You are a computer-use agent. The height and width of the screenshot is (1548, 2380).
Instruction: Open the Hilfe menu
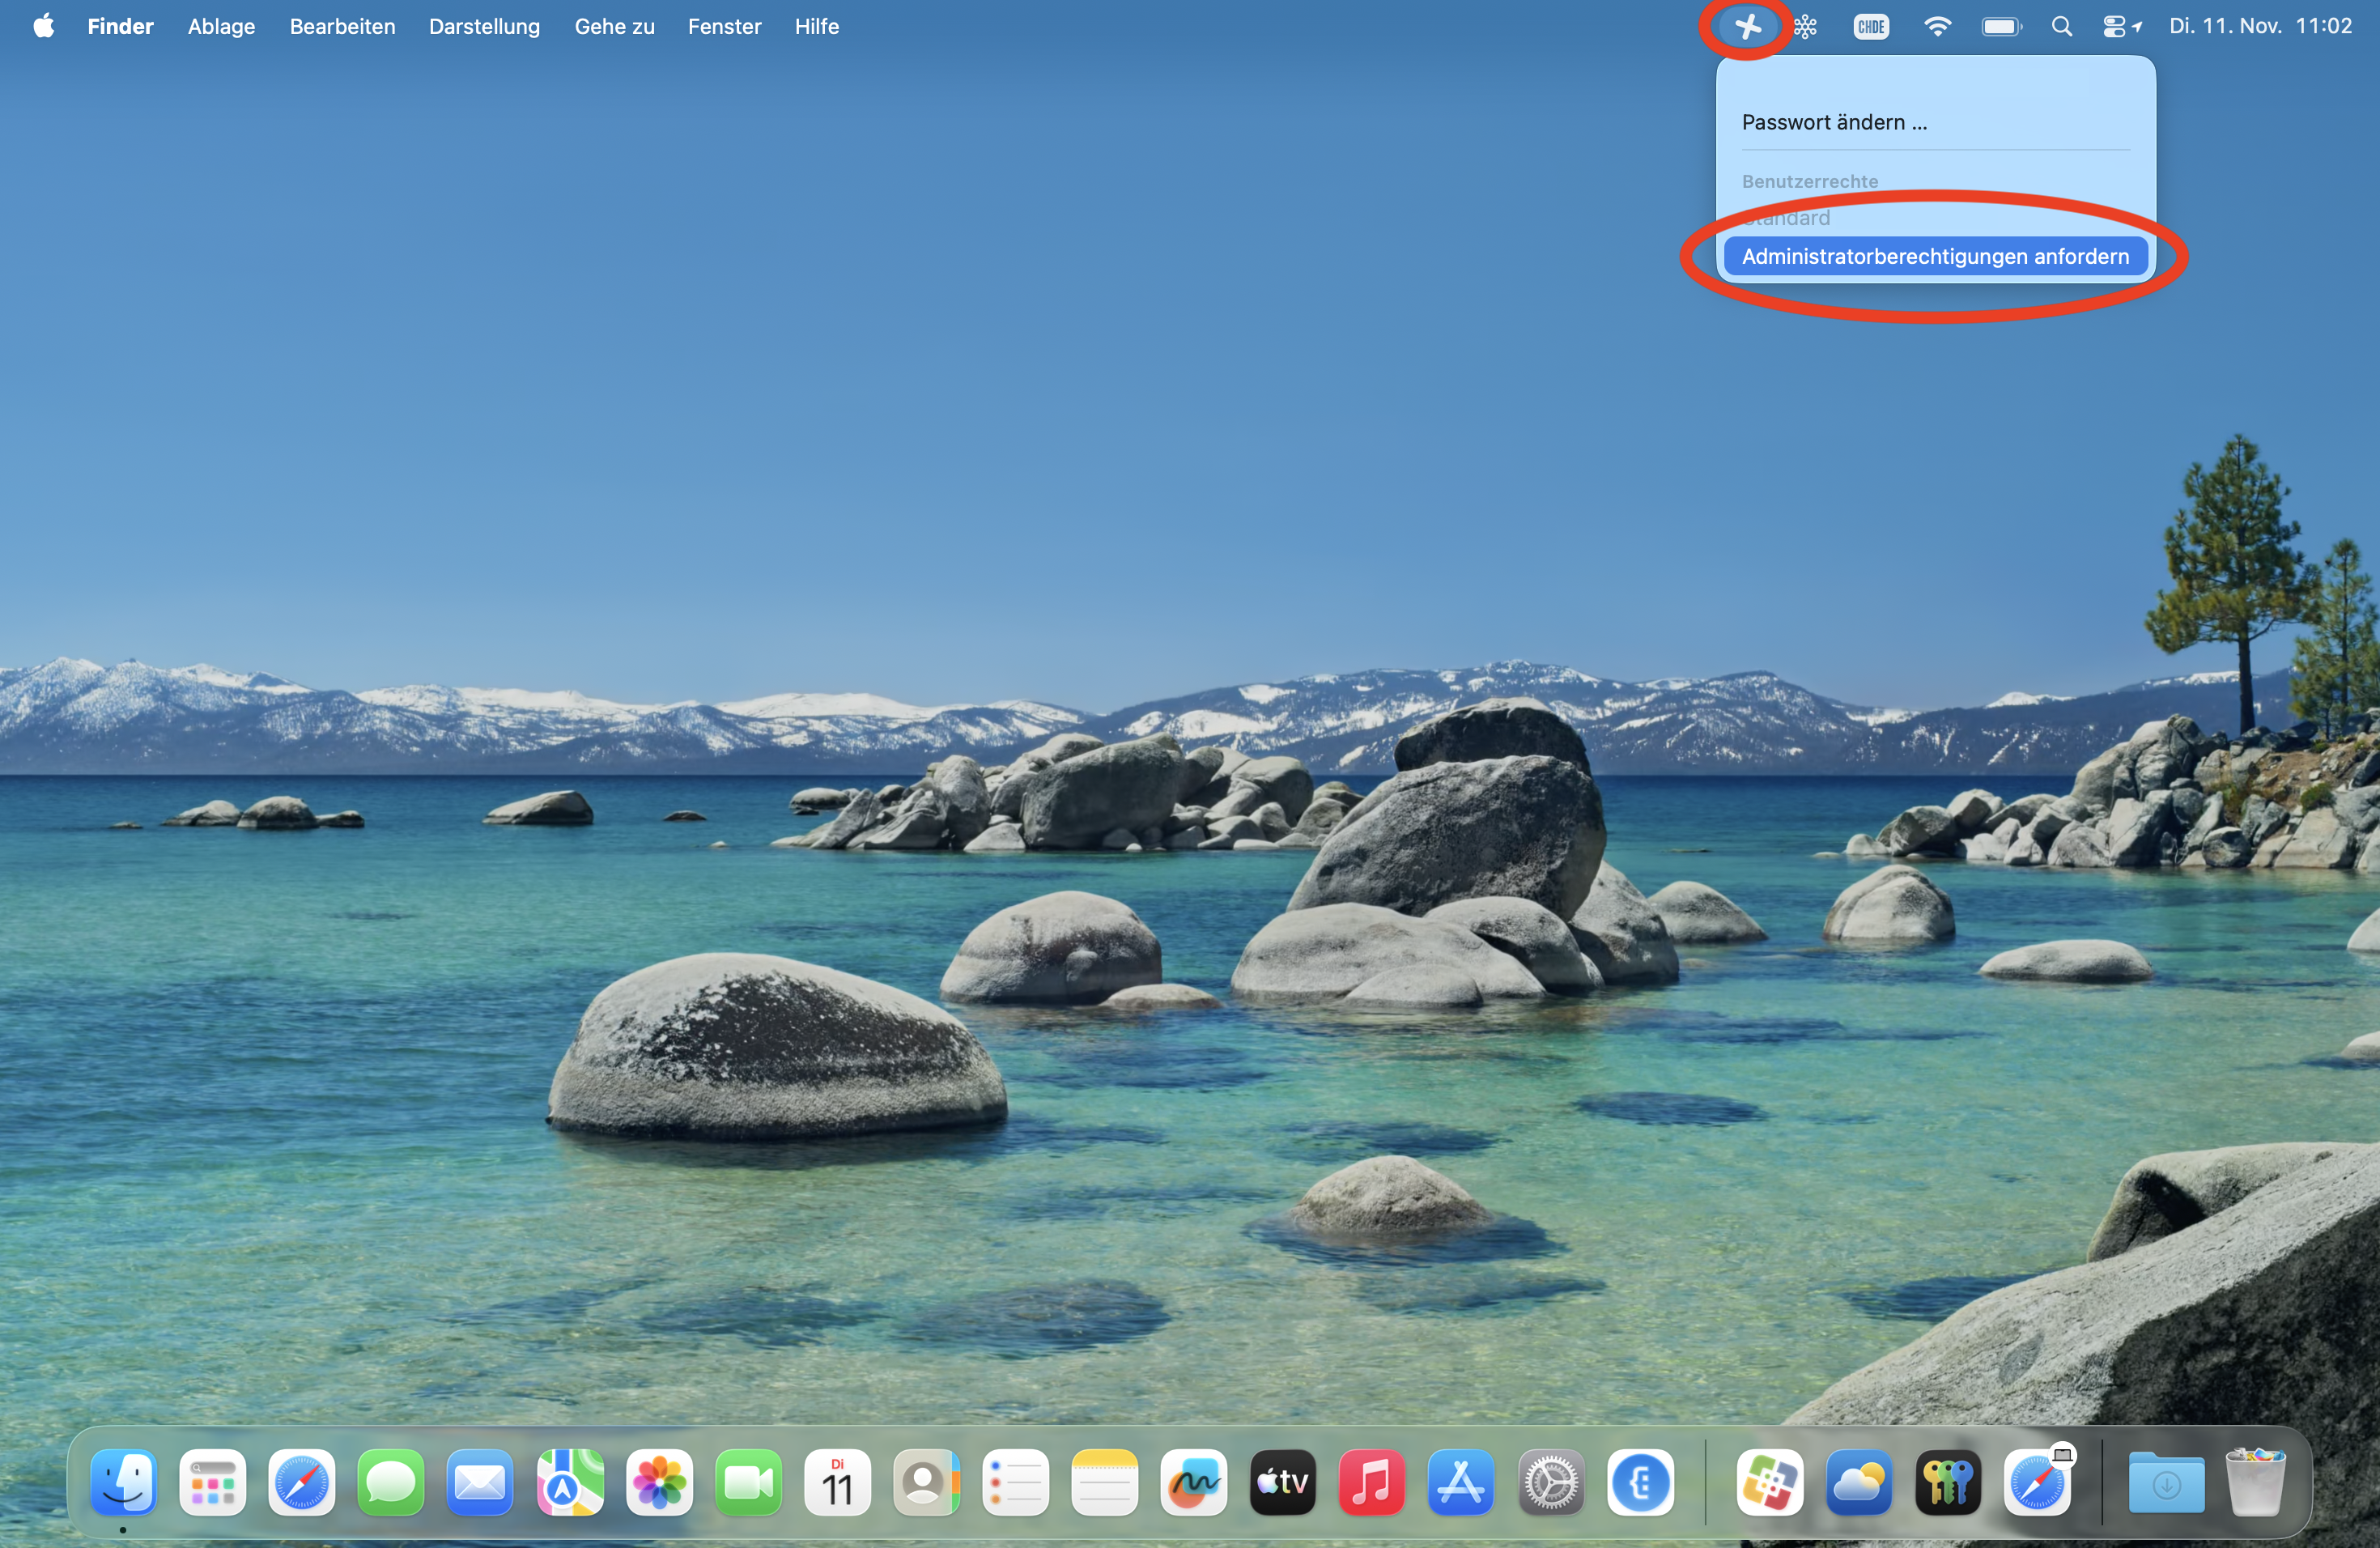click(816, 26)
